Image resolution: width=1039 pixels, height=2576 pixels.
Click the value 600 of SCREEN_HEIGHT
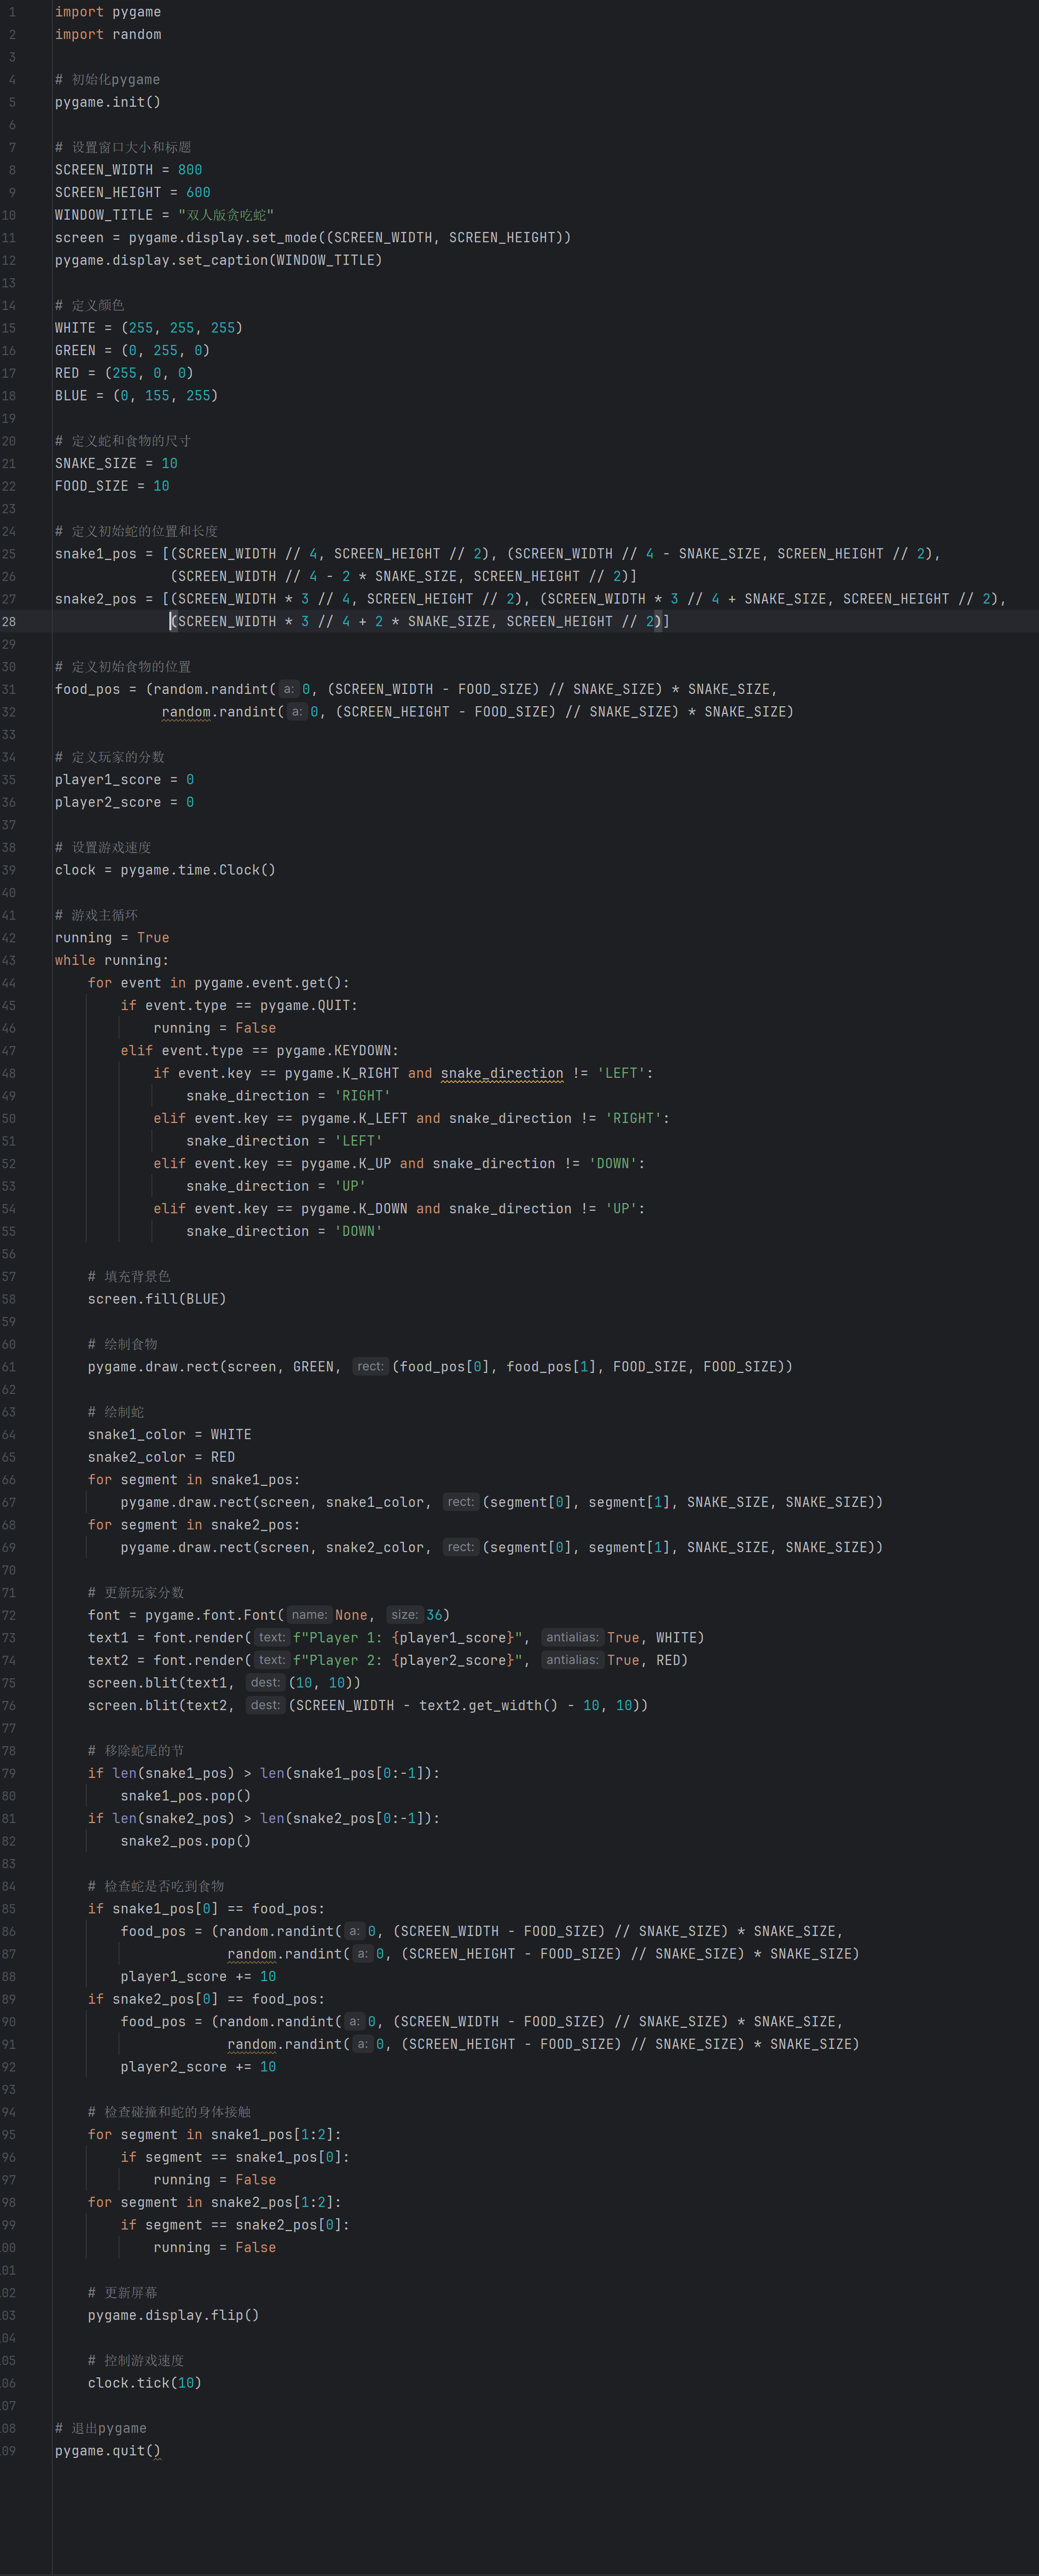tap(198, 193)
